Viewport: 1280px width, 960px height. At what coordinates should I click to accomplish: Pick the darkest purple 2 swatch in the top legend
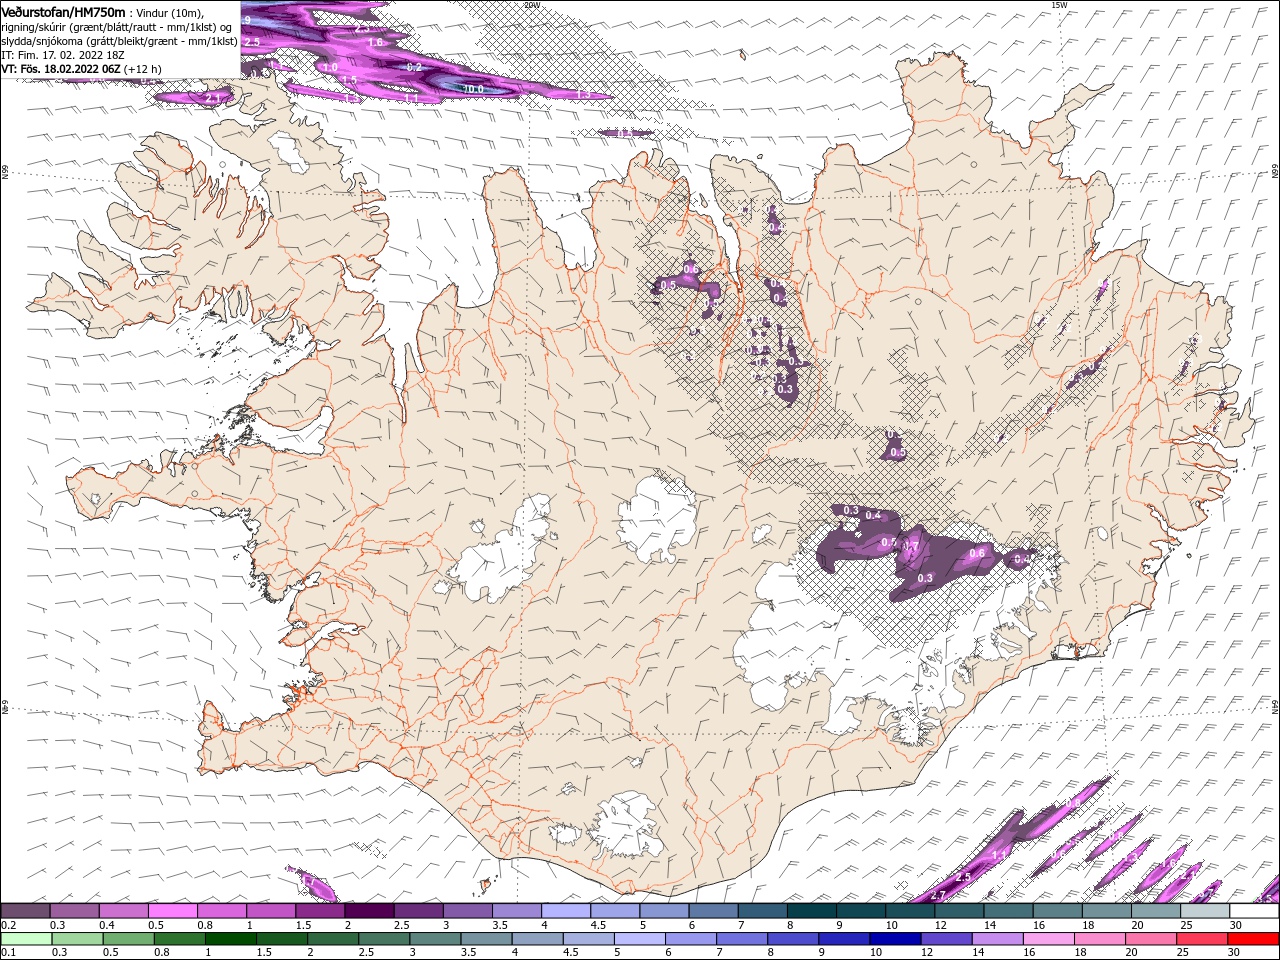click(x=369, y=911)
